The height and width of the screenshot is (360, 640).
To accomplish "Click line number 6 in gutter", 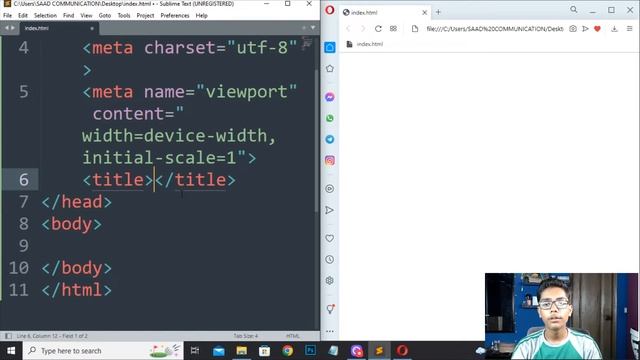I will coord(24,180).
